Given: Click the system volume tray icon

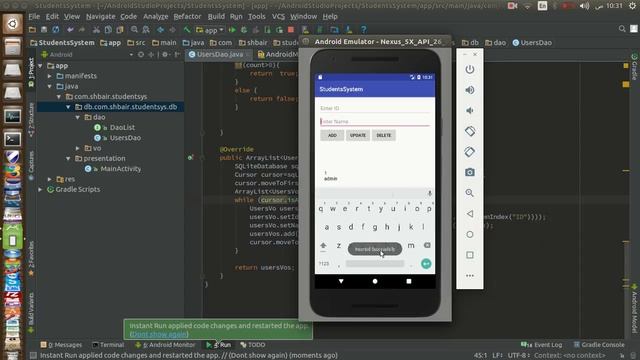Looking at the screenshot, I should (x=584, y=6).
